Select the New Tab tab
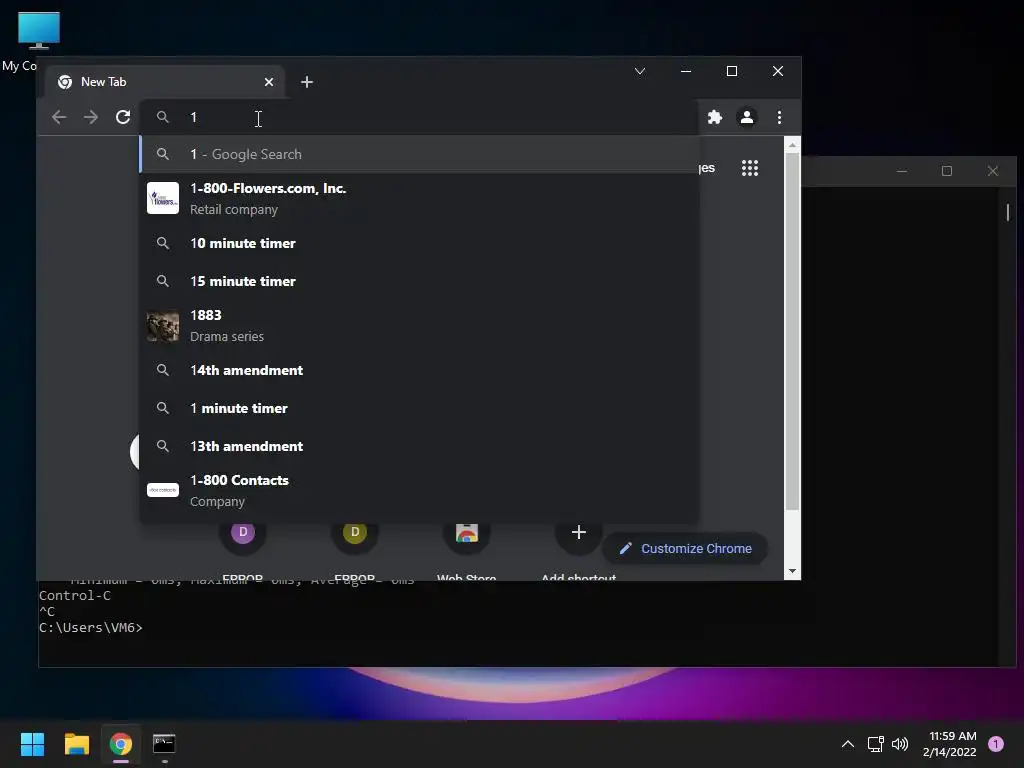The height and width of the screenshot is (768, 1024). (x=166, y=82)
